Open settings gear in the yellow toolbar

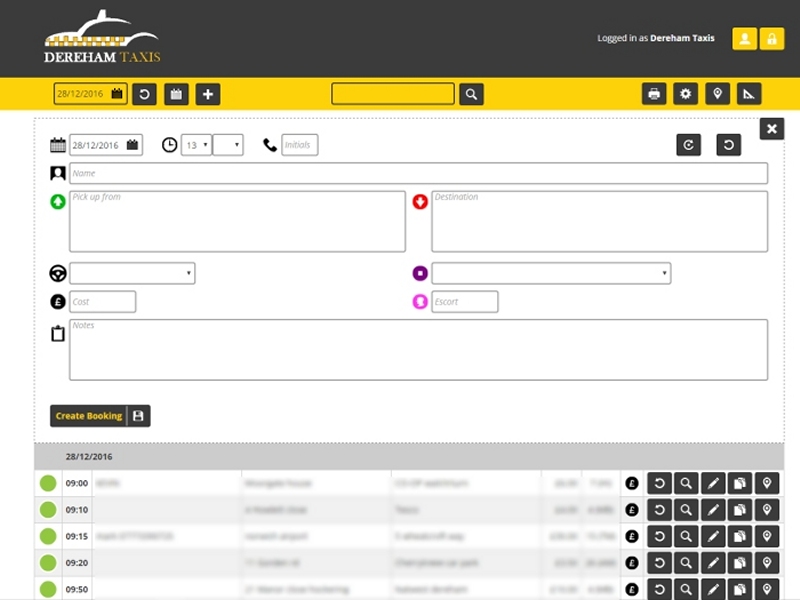tap(685, 94)
